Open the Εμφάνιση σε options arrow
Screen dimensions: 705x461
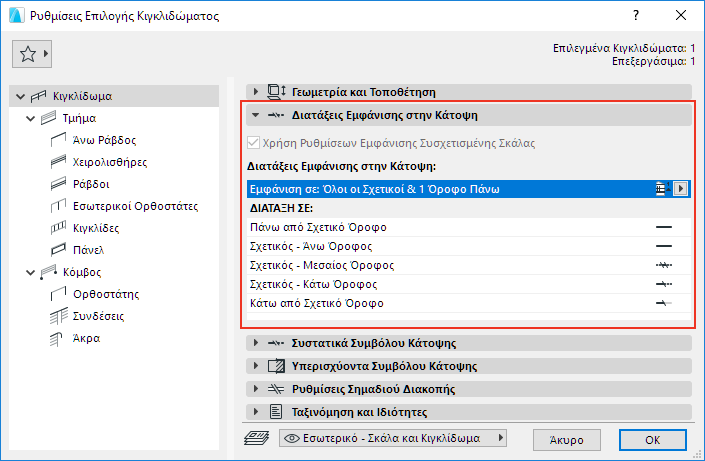click(x=681, y=188)
